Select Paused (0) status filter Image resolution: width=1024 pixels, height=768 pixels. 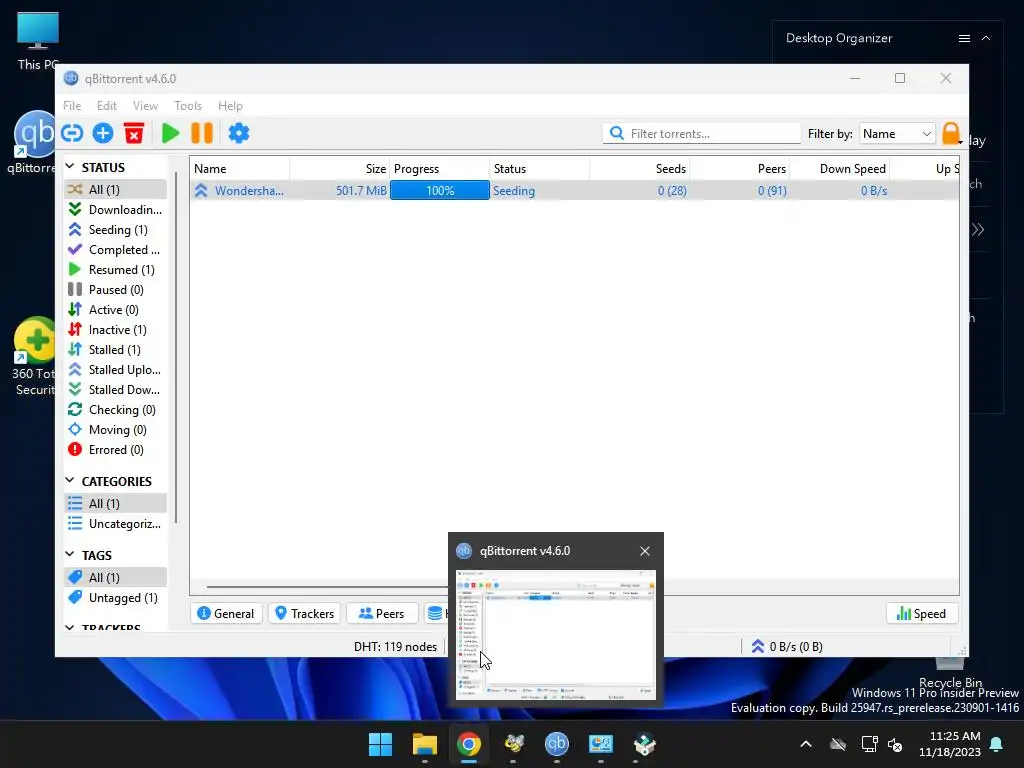tap(116, 289)
